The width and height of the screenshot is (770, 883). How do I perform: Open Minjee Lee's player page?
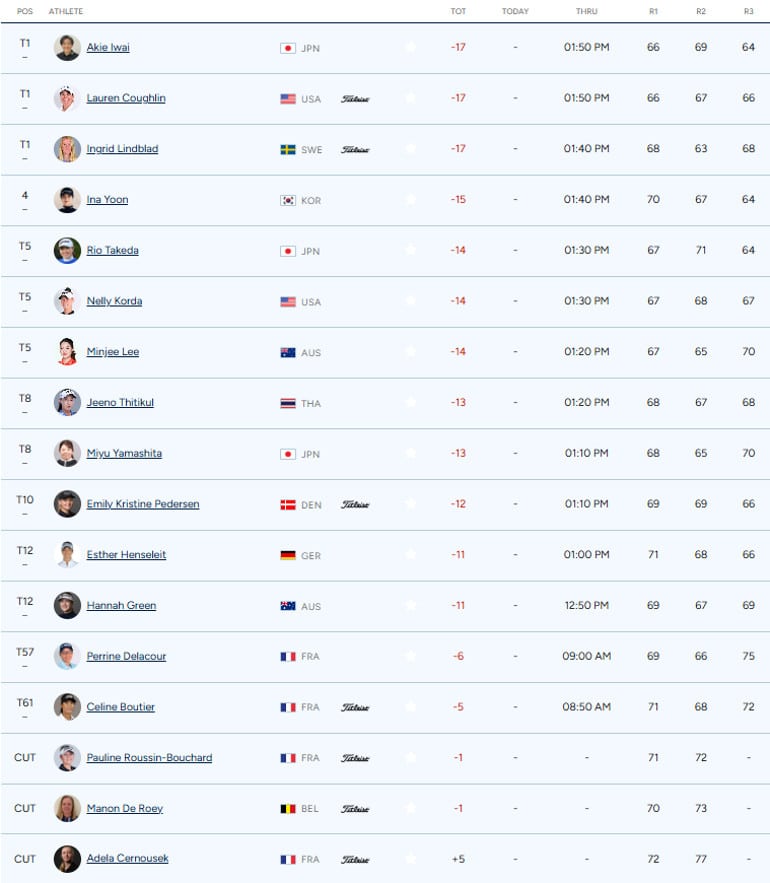[113, 351]
